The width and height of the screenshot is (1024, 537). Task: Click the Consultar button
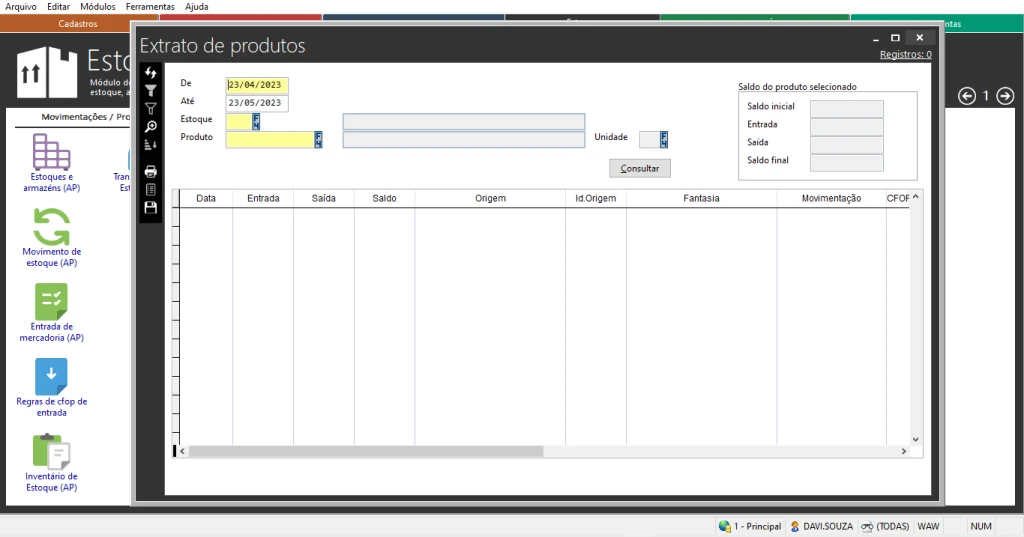click(640, 168)
